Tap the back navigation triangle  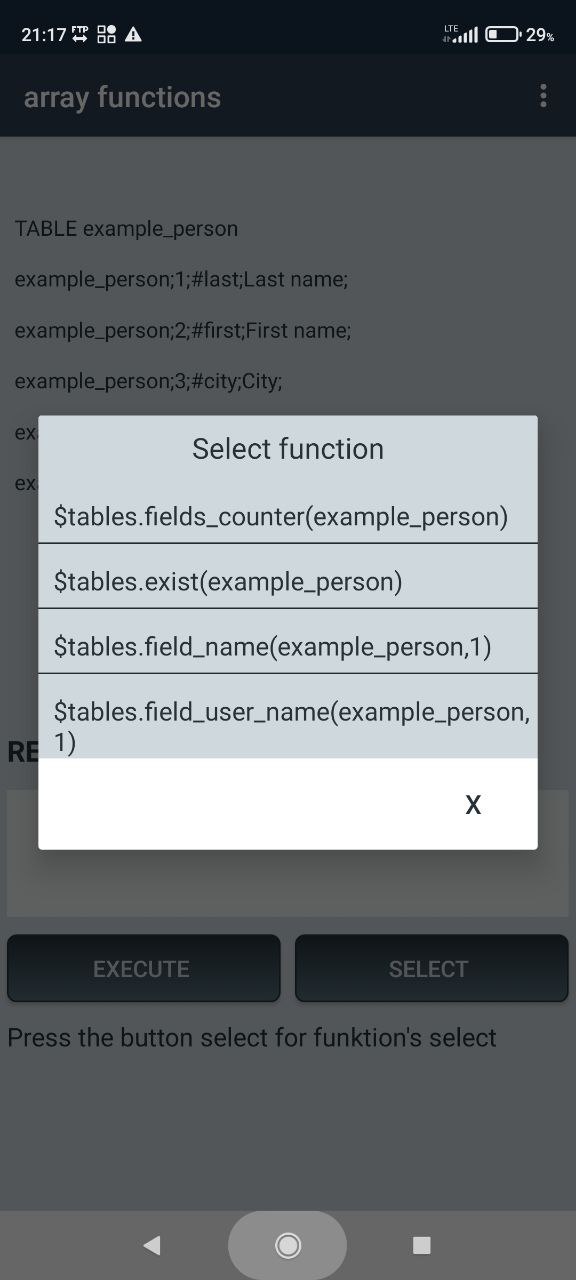pyautogui.click(x=152, y=1245)
